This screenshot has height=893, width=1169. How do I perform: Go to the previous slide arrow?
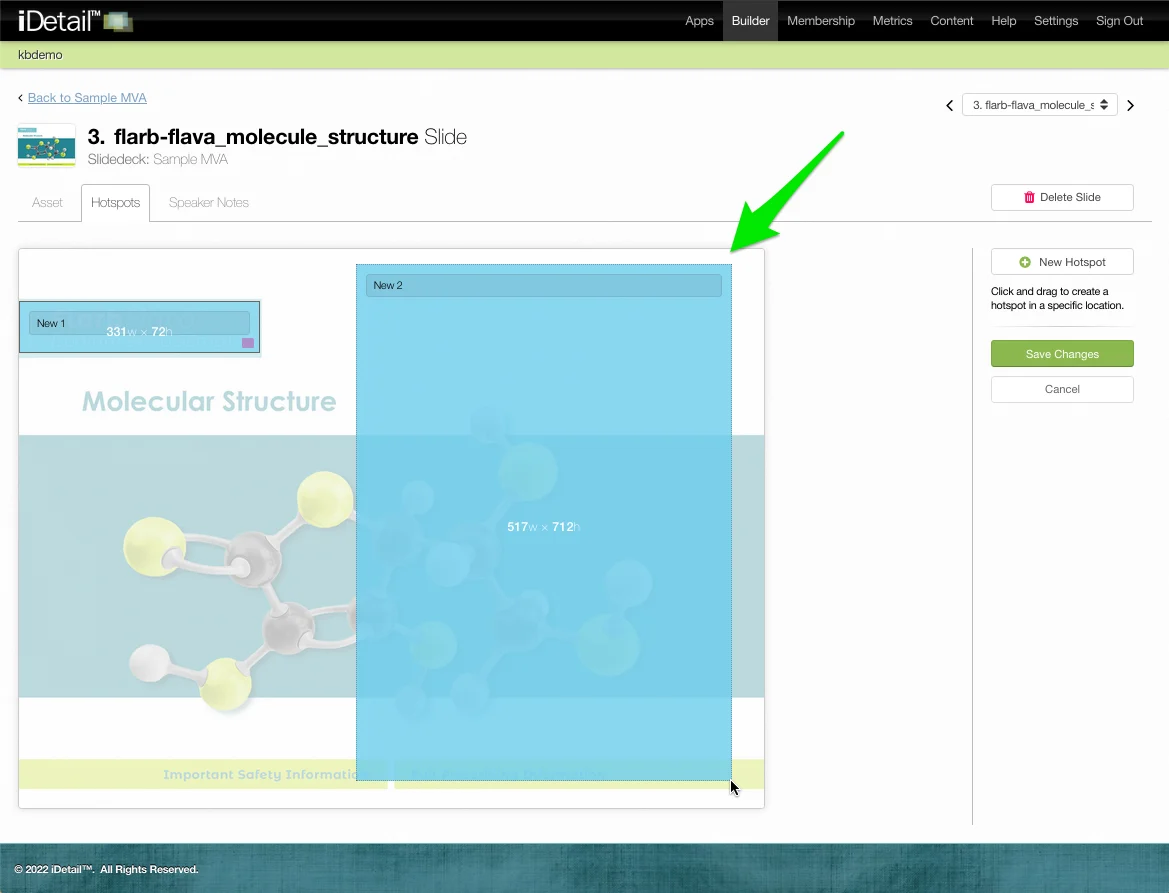pos(949,105)
